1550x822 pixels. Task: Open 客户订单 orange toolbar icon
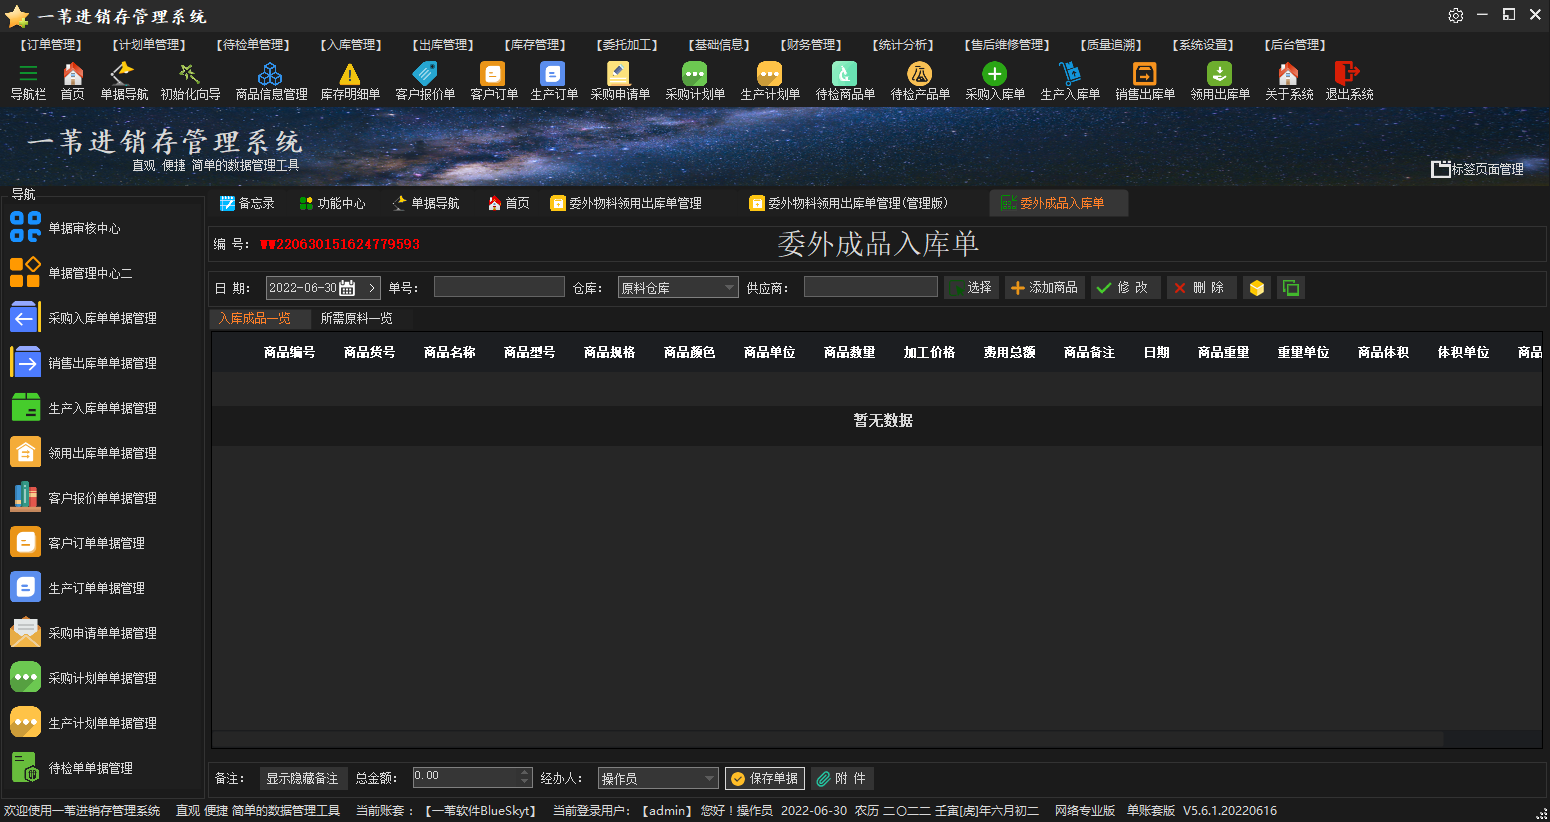(x=493, y=73)
